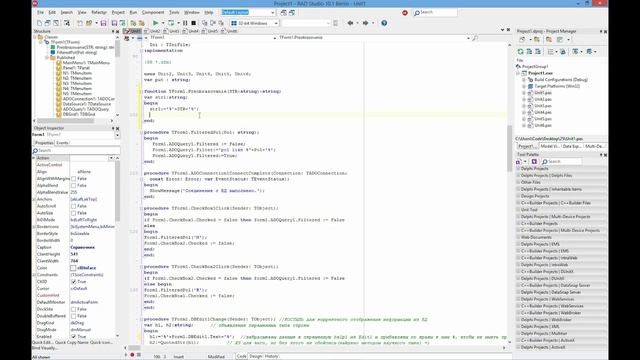Close the Object Inspector panel
The height and width of the screenshot is (360, 640).
pyautogui.click(x=118, y=128)
